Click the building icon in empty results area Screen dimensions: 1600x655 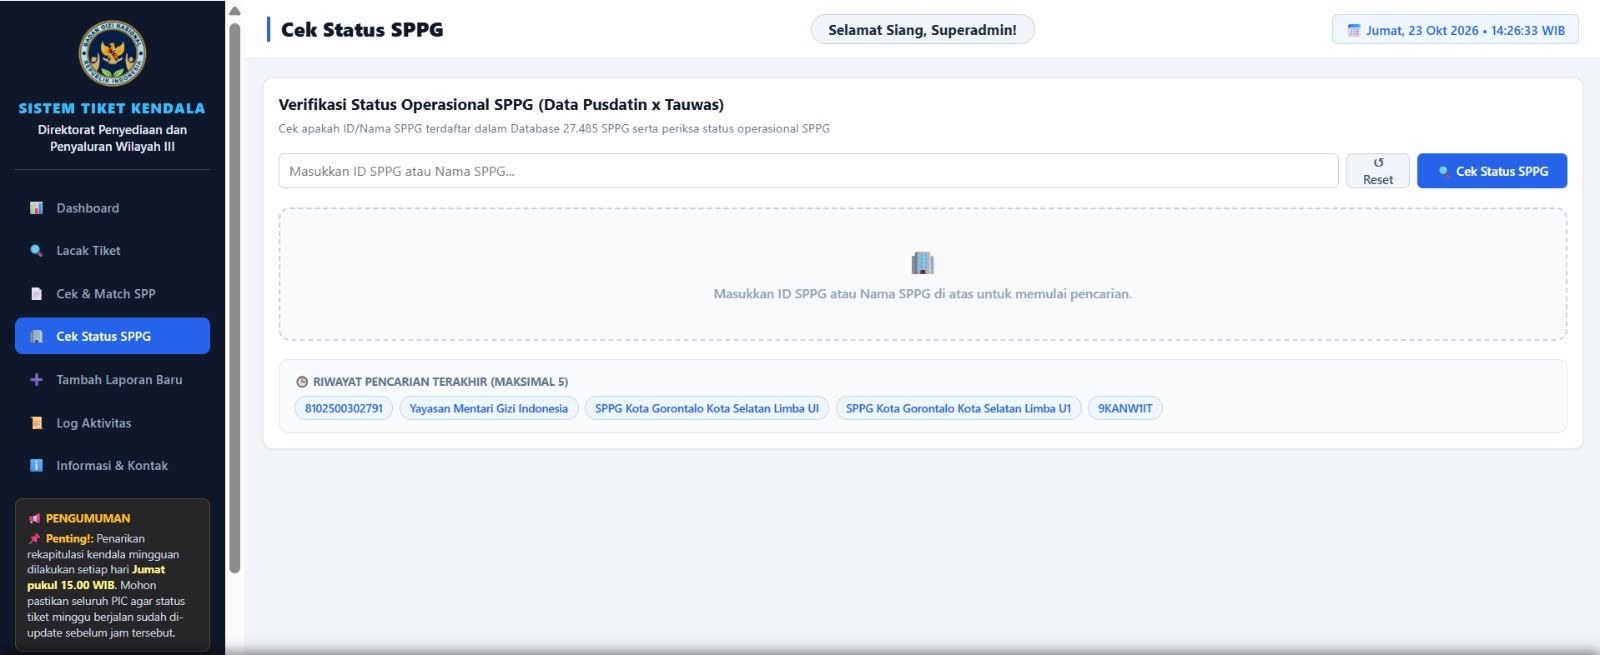point(922,263)
